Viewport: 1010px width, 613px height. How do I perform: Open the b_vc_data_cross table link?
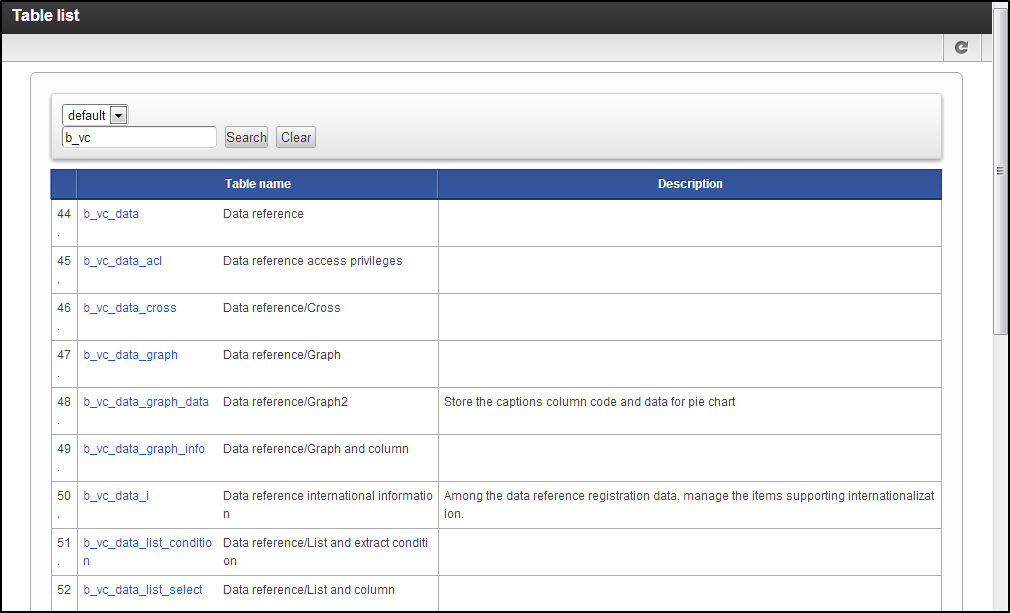coord(130,308)
